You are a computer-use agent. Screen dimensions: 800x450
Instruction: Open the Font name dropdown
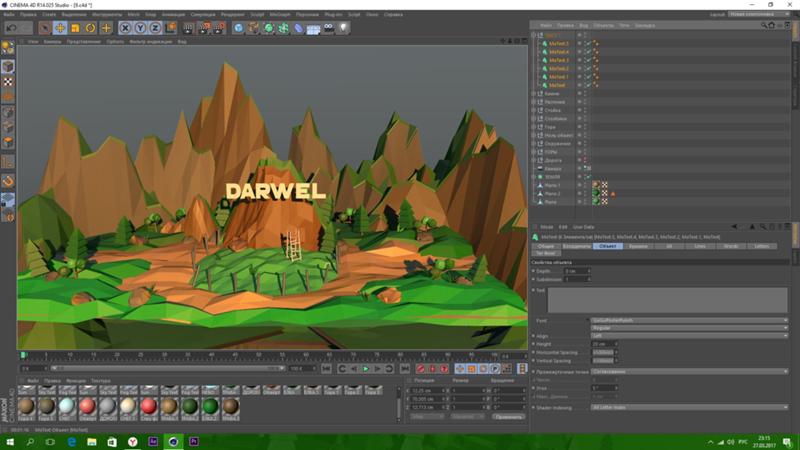pos(689,320)
